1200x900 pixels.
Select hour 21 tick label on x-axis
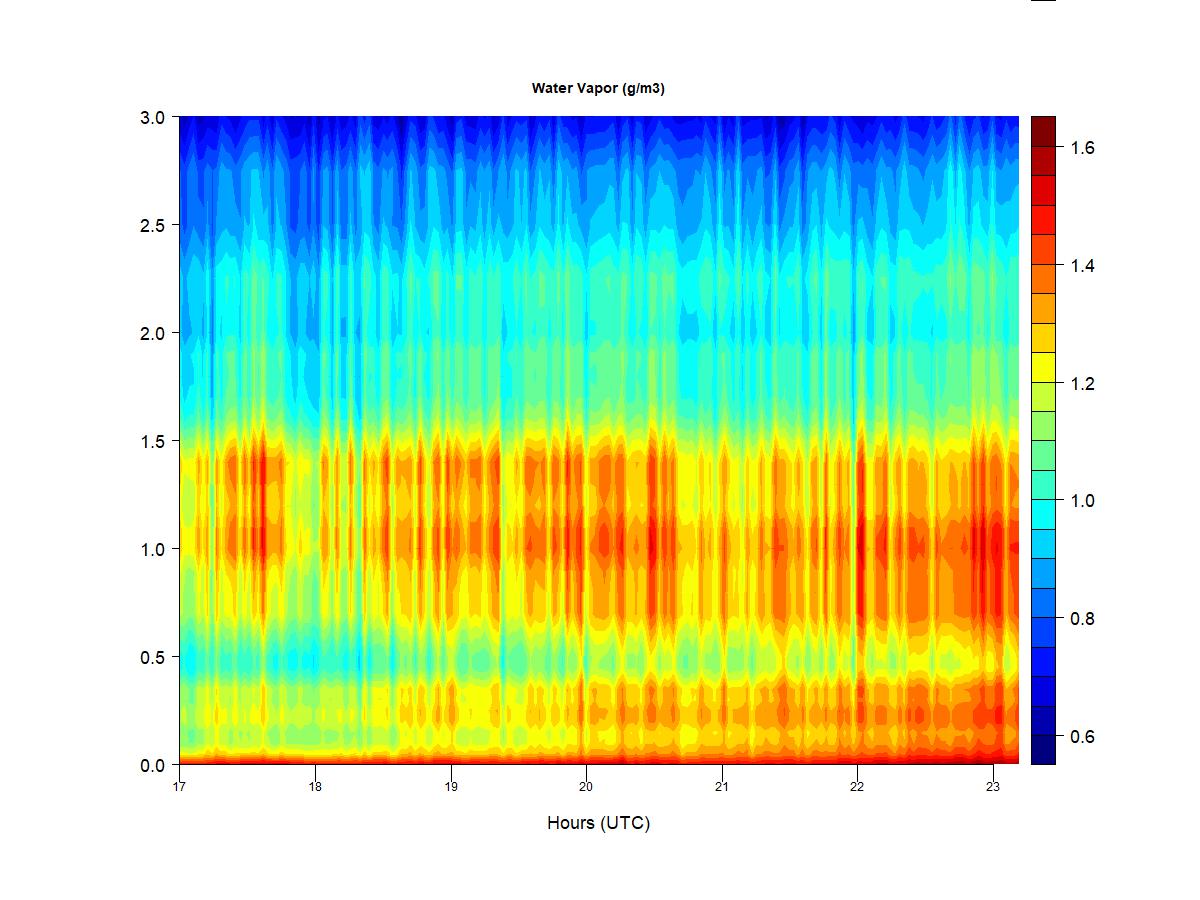(x=722, y=785)
